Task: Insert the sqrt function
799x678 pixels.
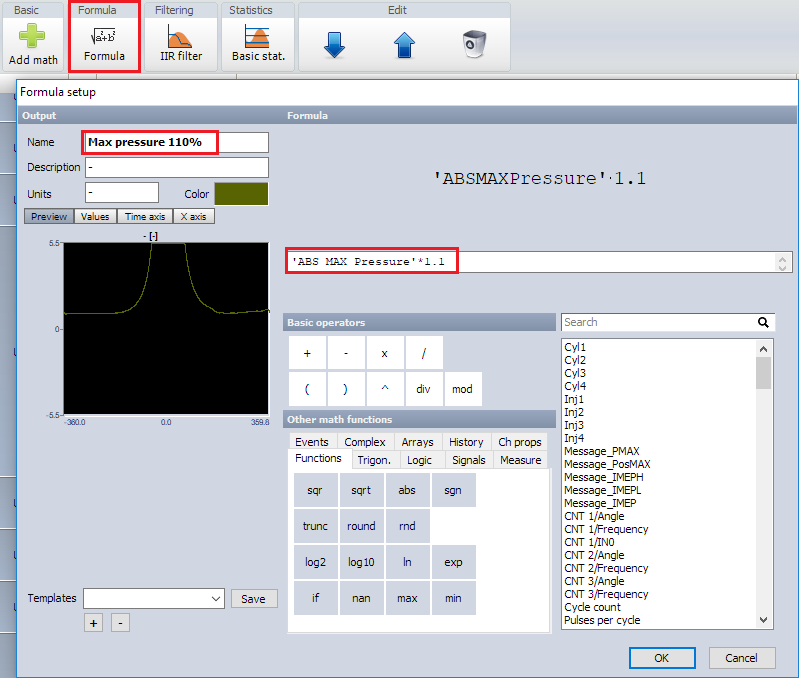Action: (361, 490)
